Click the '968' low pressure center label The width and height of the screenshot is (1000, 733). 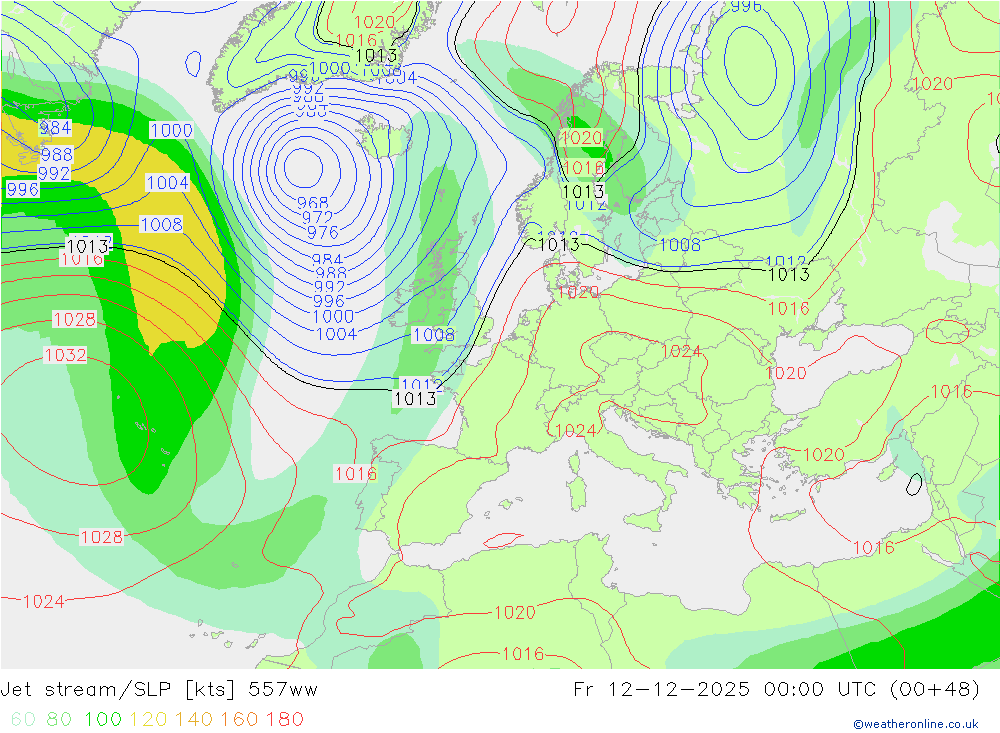click(x=312, y=203)
